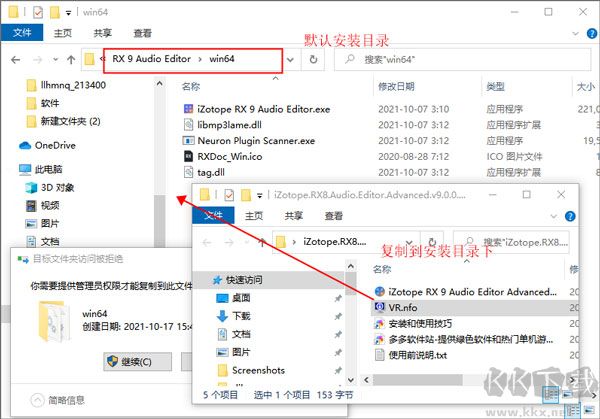Click the 文件 tab in the iZotope.RX8 window

pyautogui.click(x=213, y=215)
